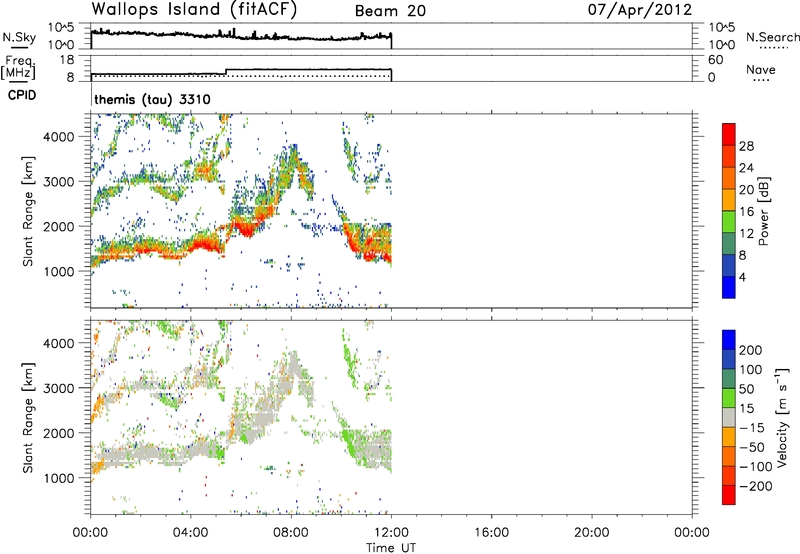Click the '04:00' time tick label
This screenshot has width=800, height=554.
191,533
